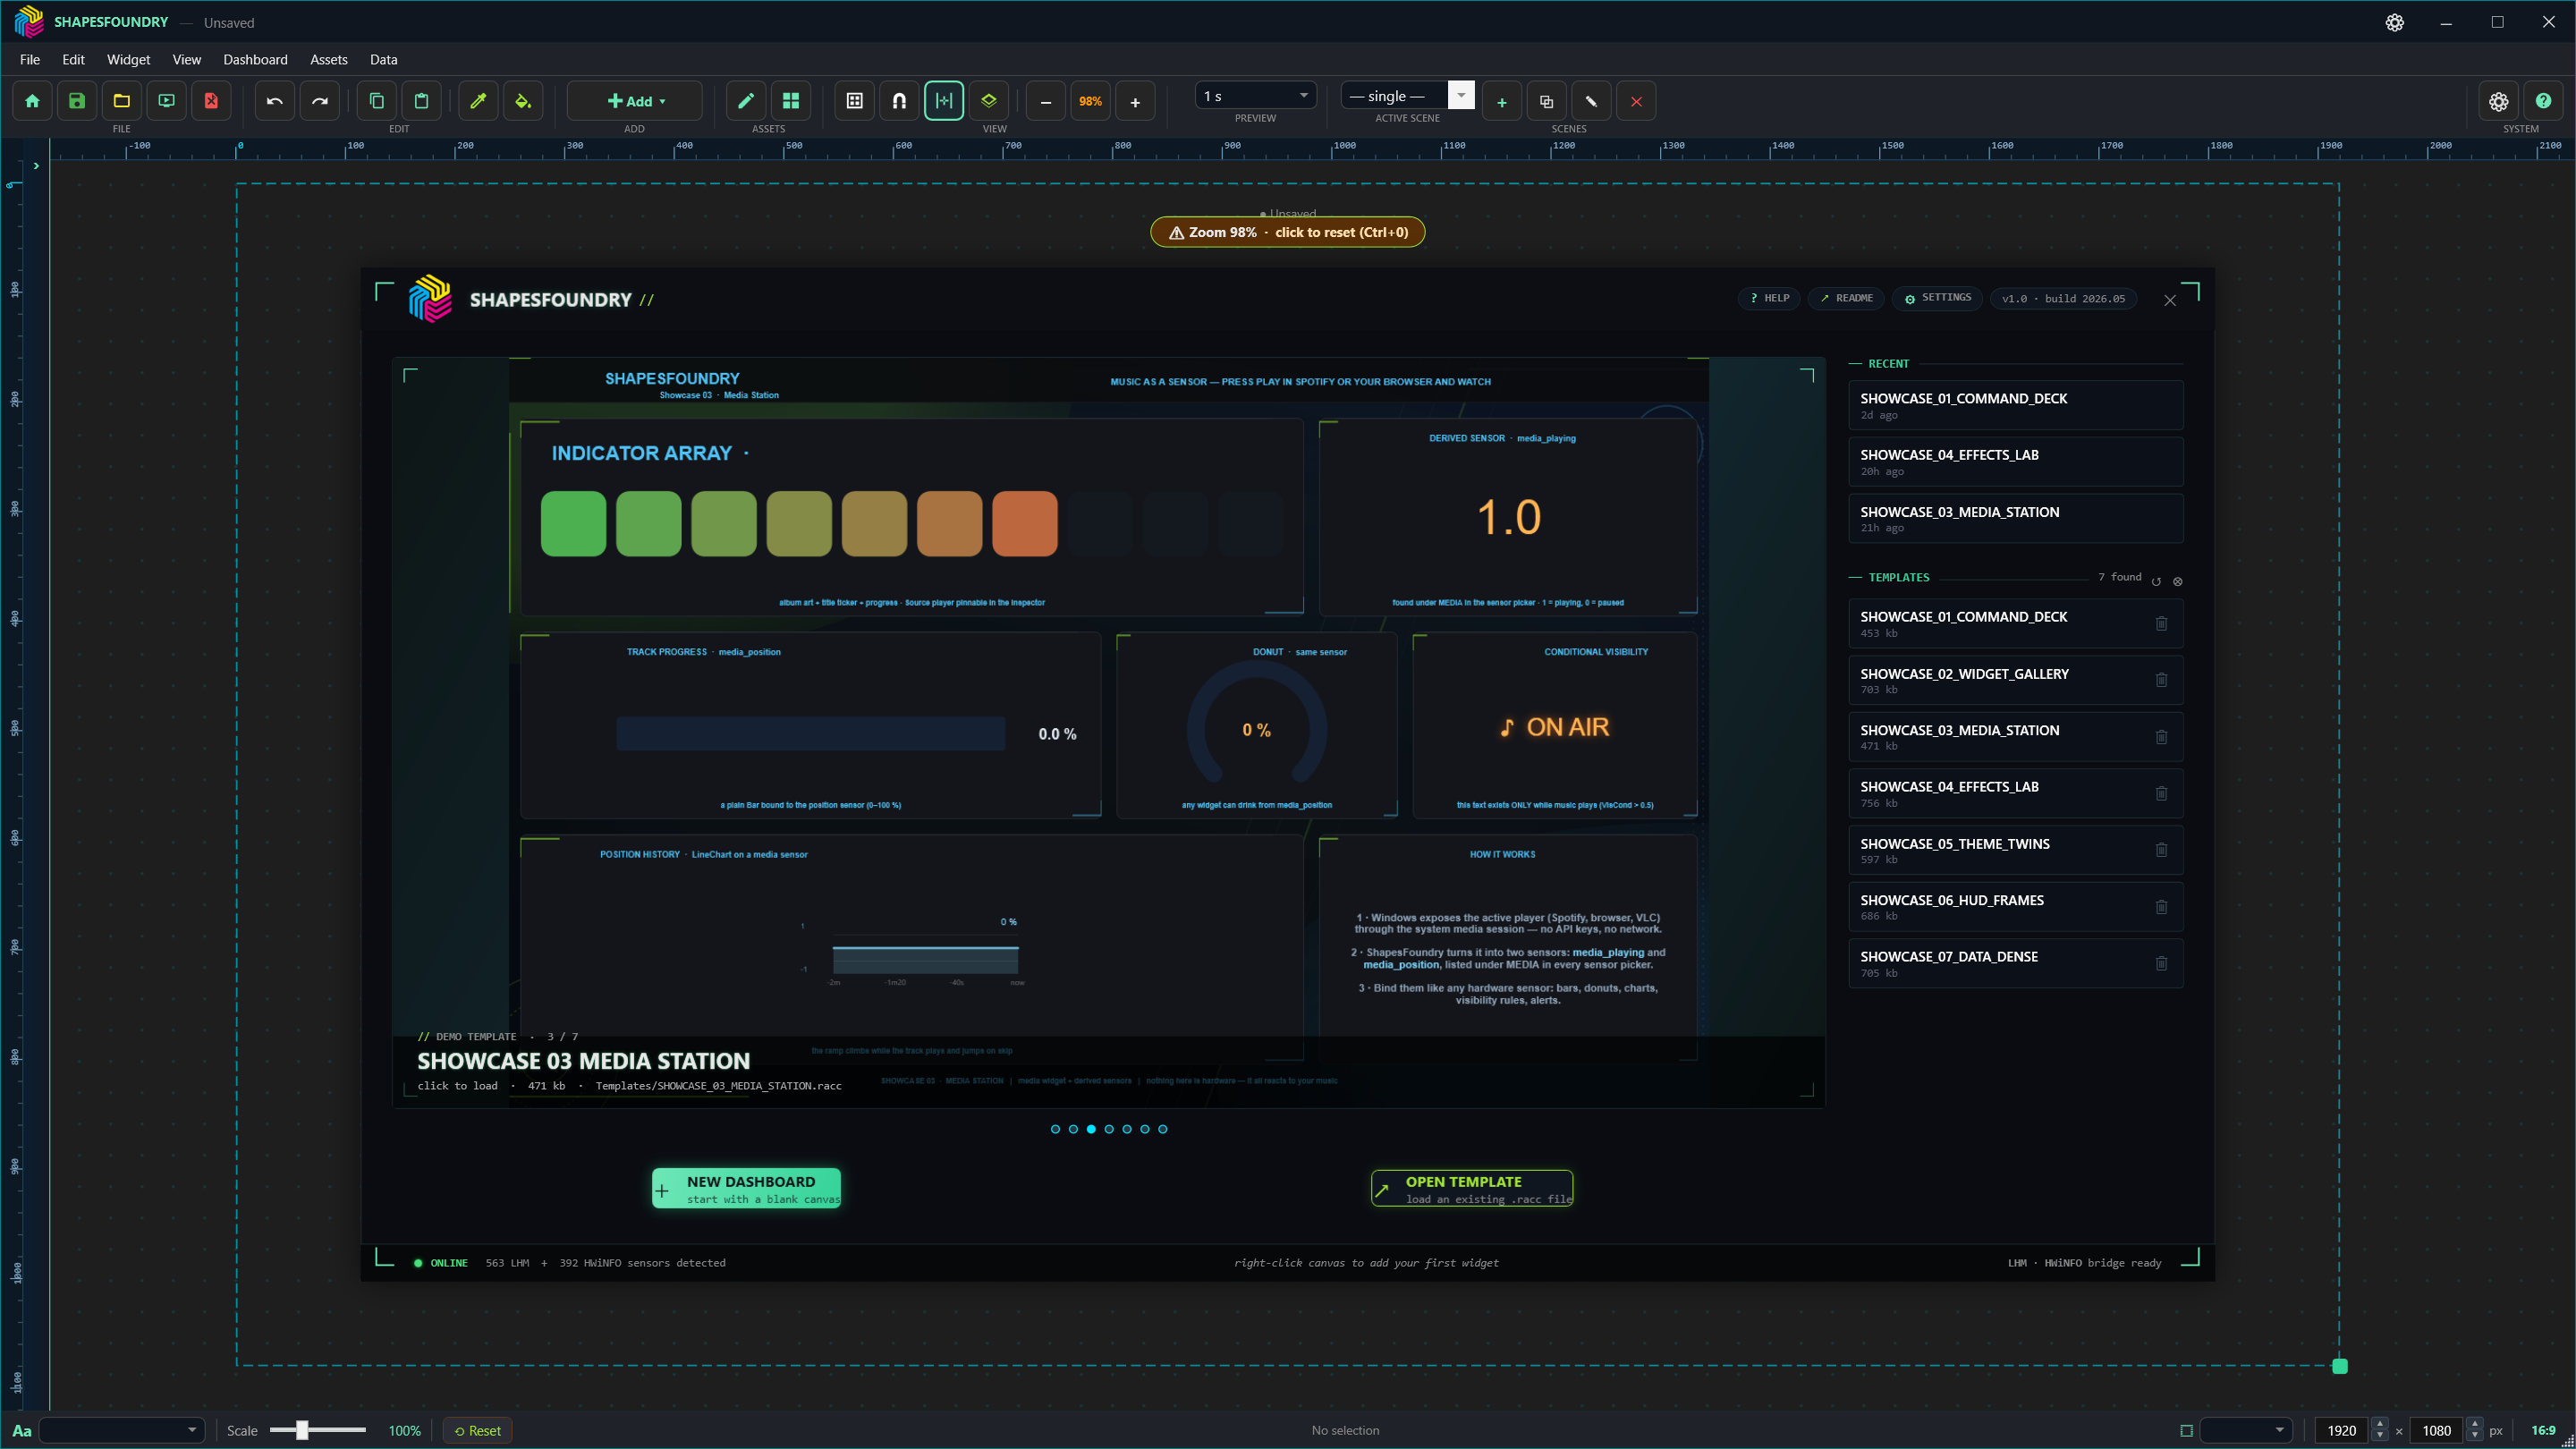Add a new scene with plus icon
Viewport: 2576px width, 1449px height.
point(1502,102)
